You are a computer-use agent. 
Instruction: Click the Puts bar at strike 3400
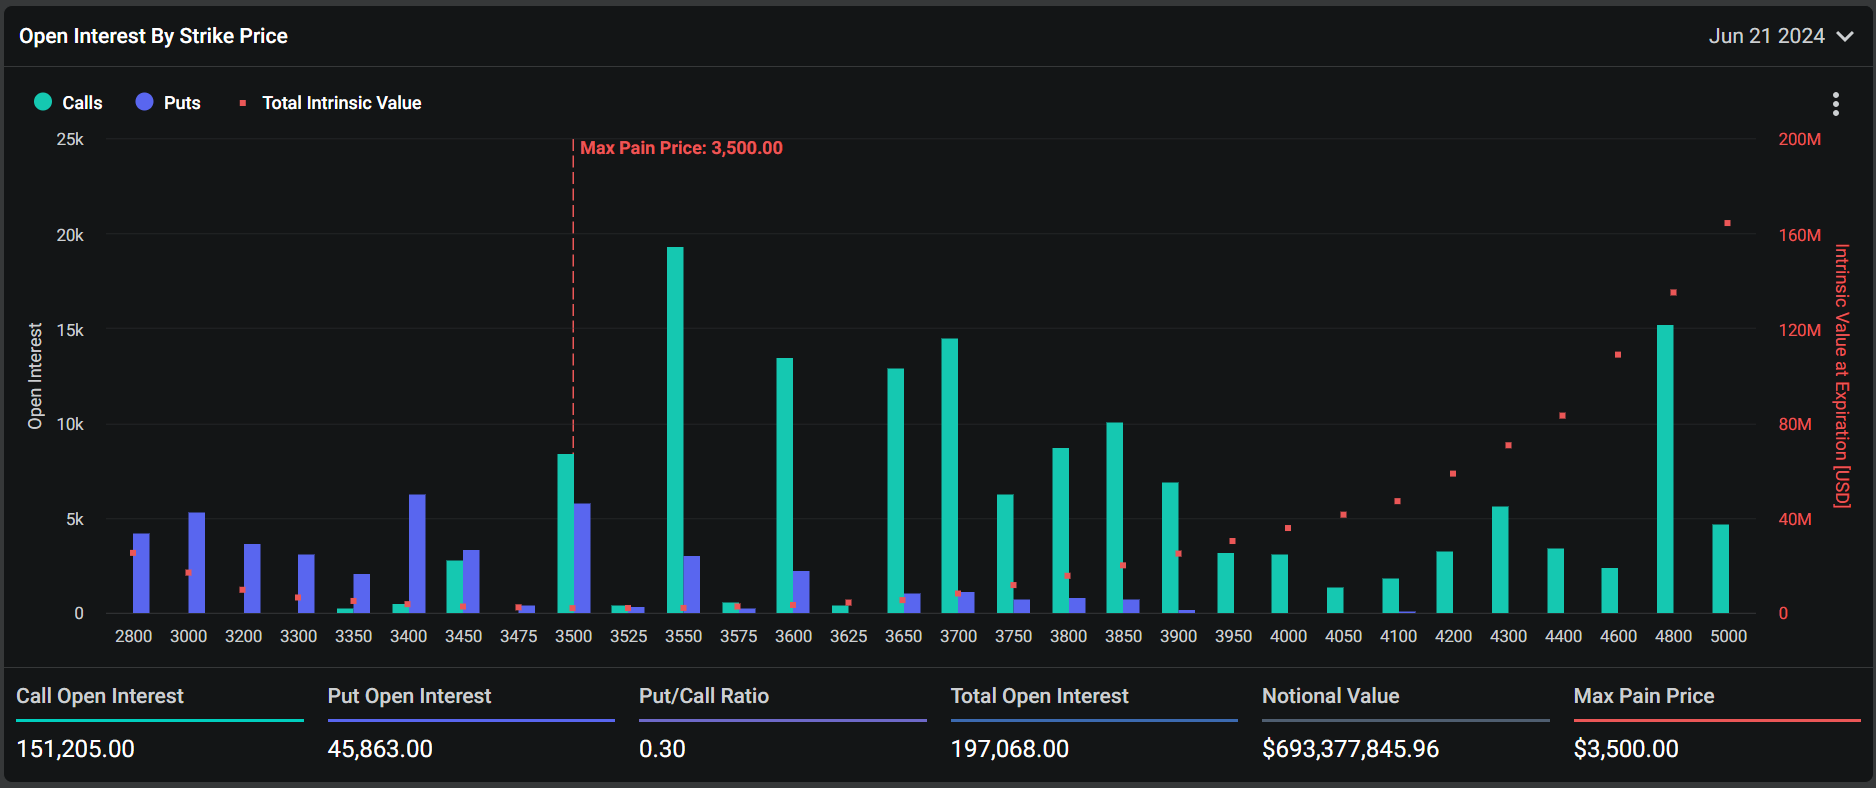pos(417,553)
